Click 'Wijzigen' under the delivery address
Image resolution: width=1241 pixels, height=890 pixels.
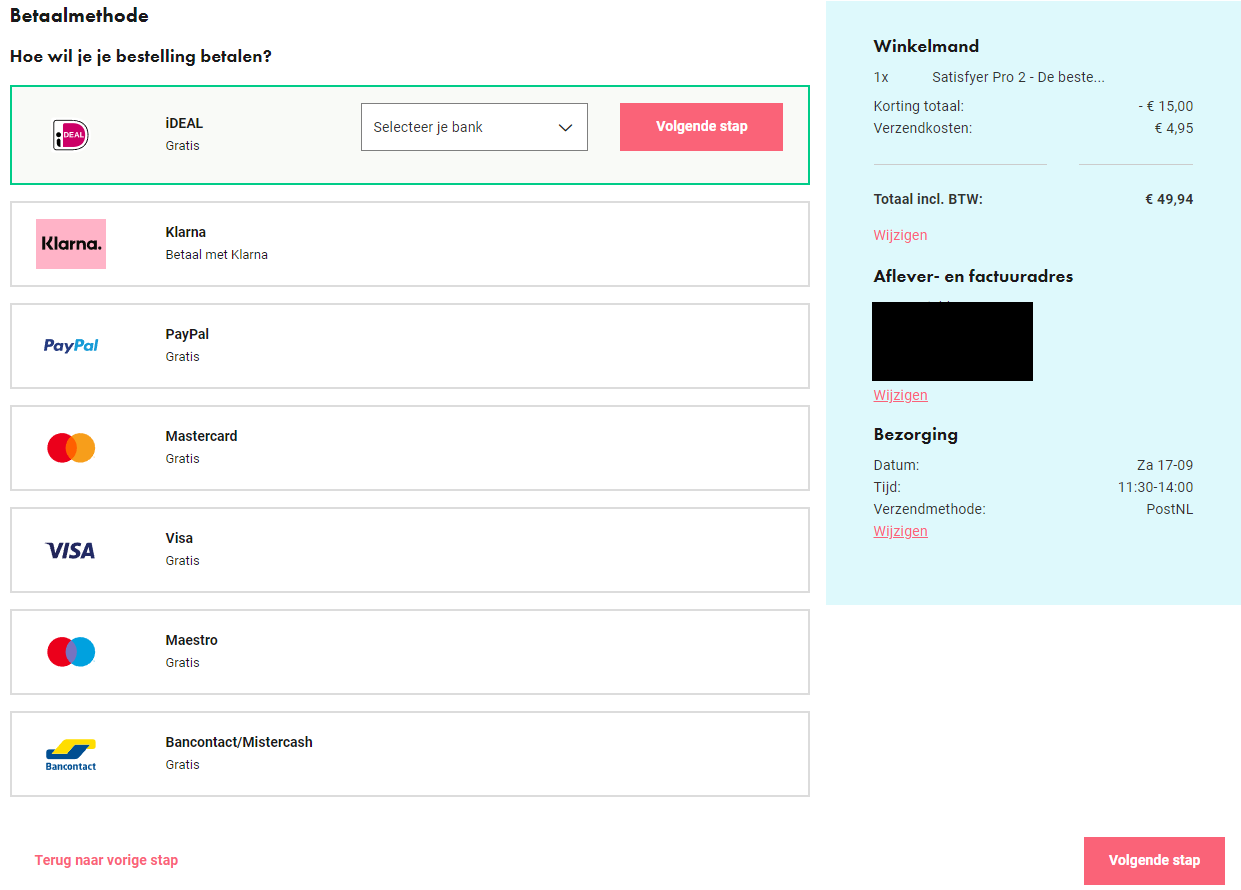coord(900,395)
